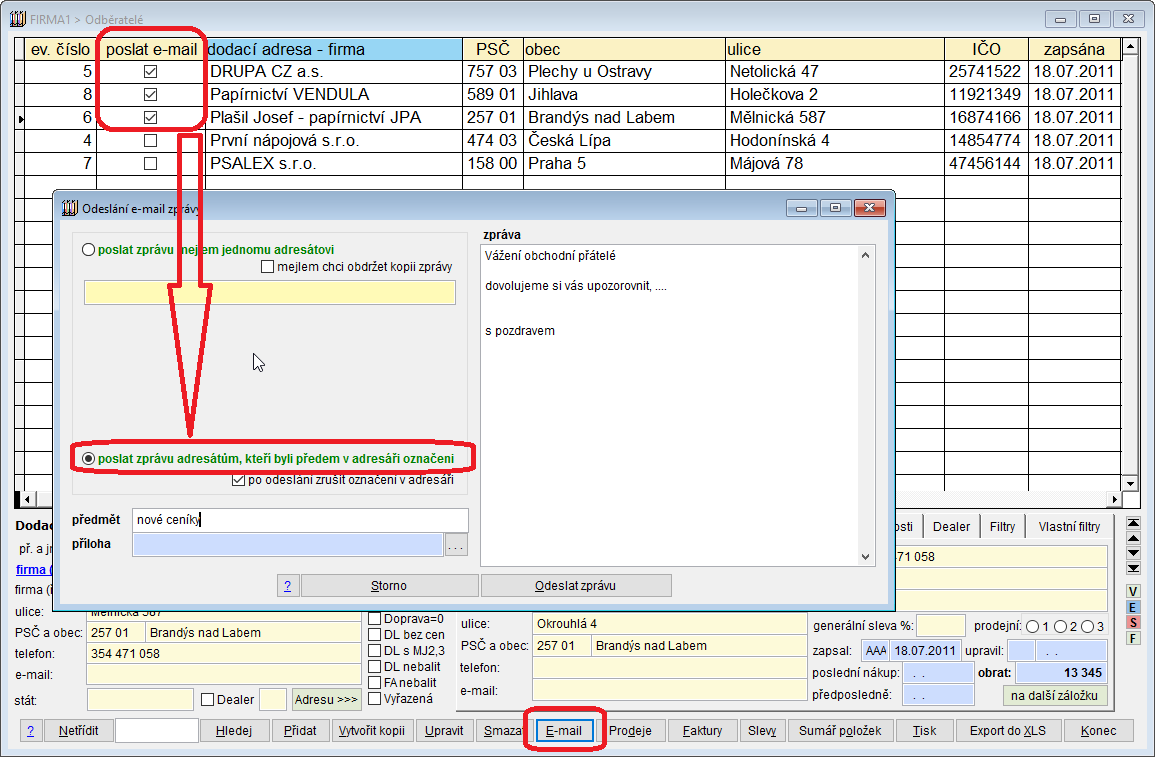This screenshot has height=757, width=1155.
Task: Click 'na další záložku' button
Action: tap(1054, 695)
